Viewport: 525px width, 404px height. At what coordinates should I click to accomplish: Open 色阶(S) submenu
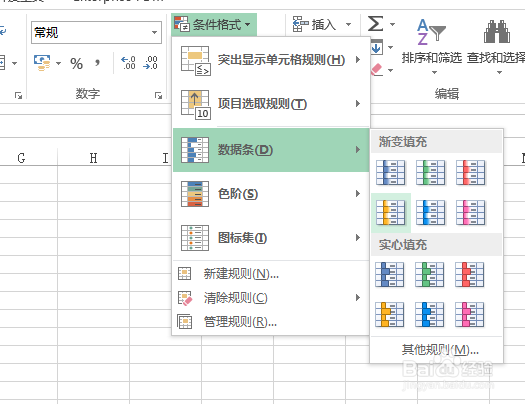(271, 194)
